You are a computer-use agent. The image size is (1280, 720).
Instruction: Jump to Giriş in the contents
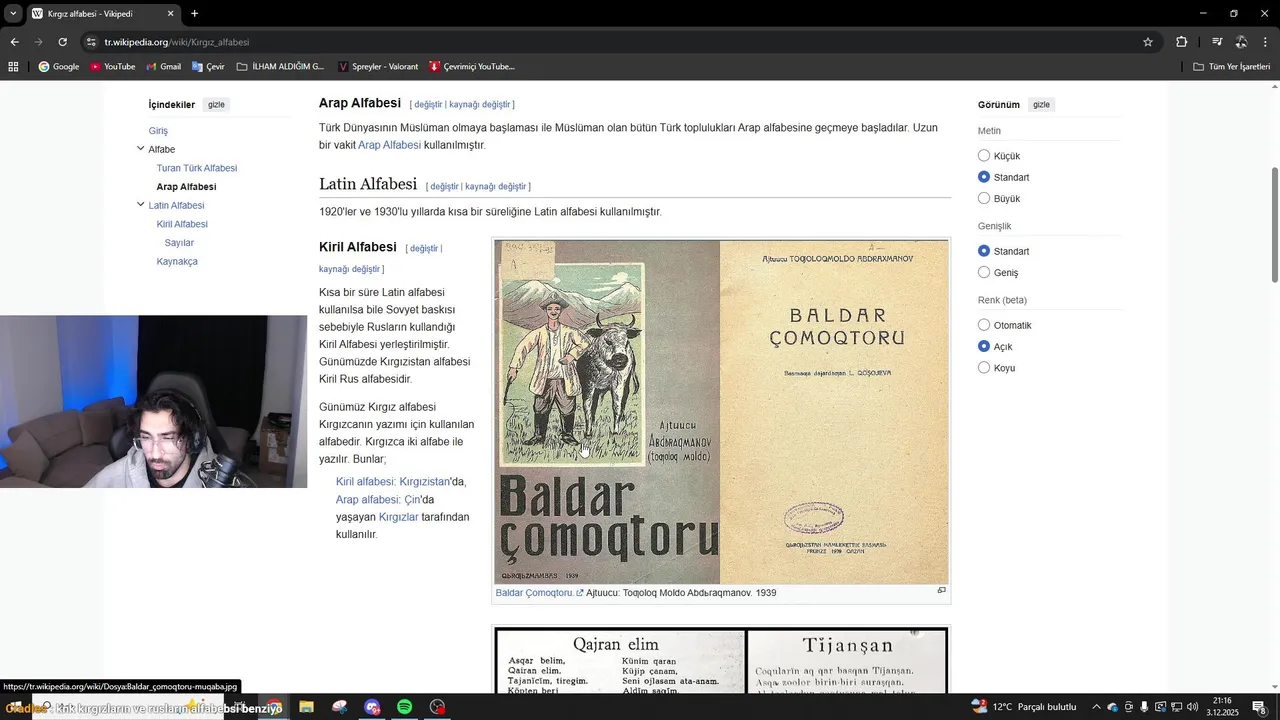click(x=158, y=131)
